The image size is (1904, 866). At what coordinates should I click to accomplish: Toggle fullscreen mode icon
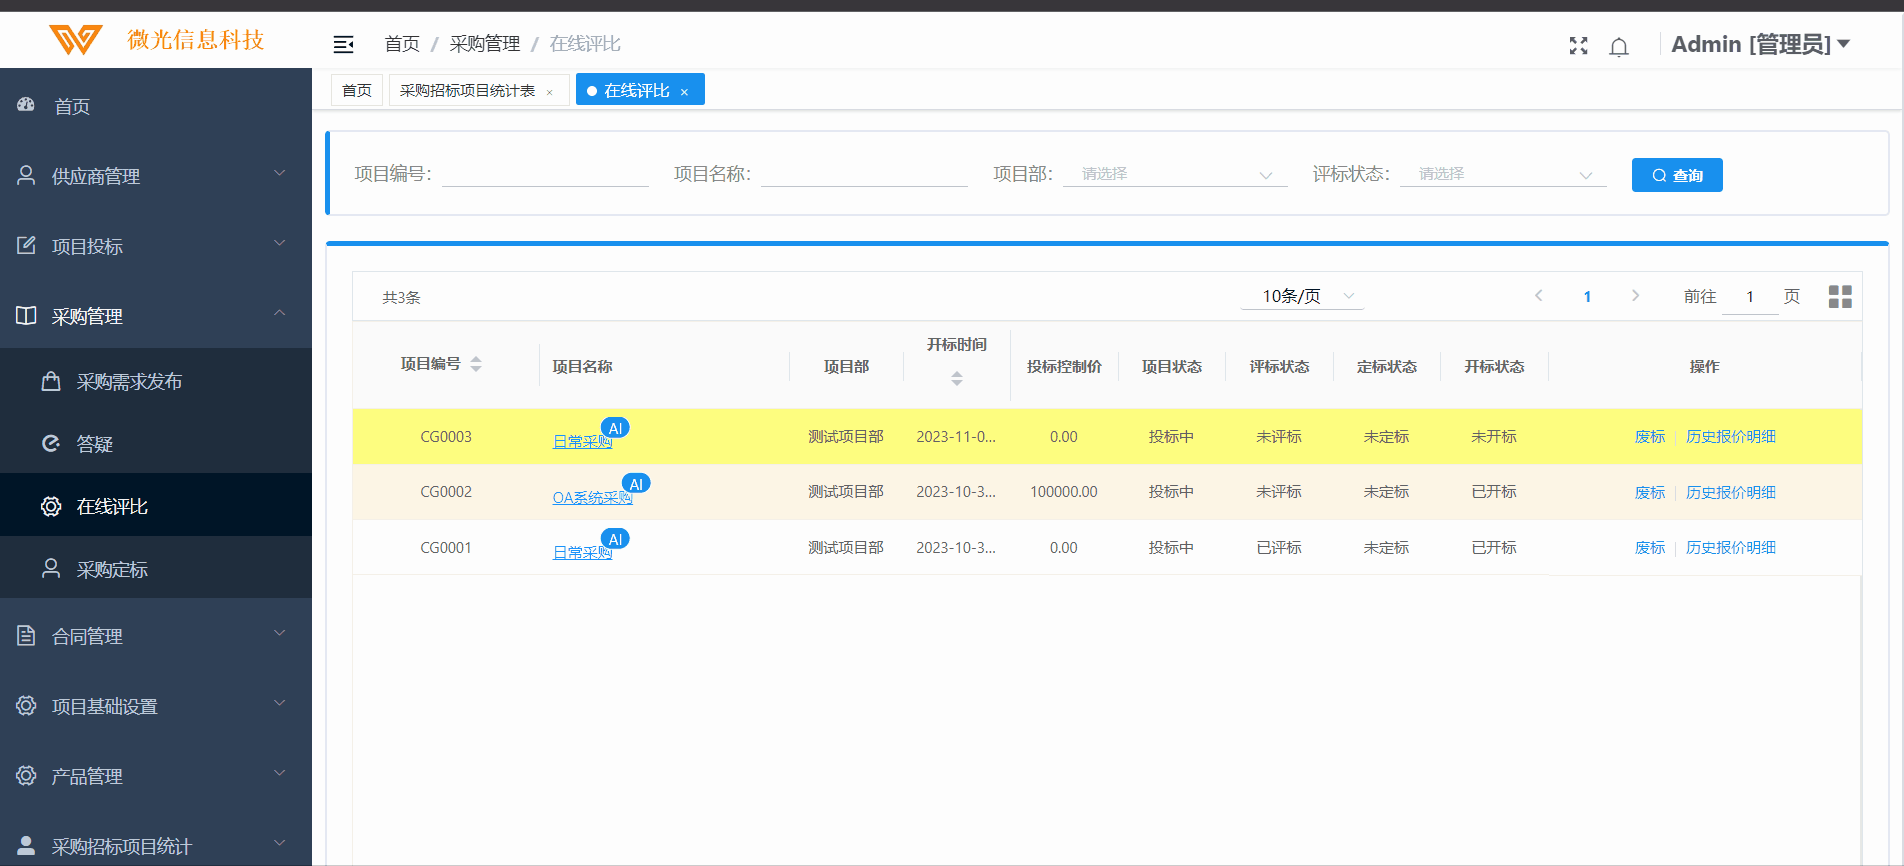pyautogui.click(x=1578, y=46)
